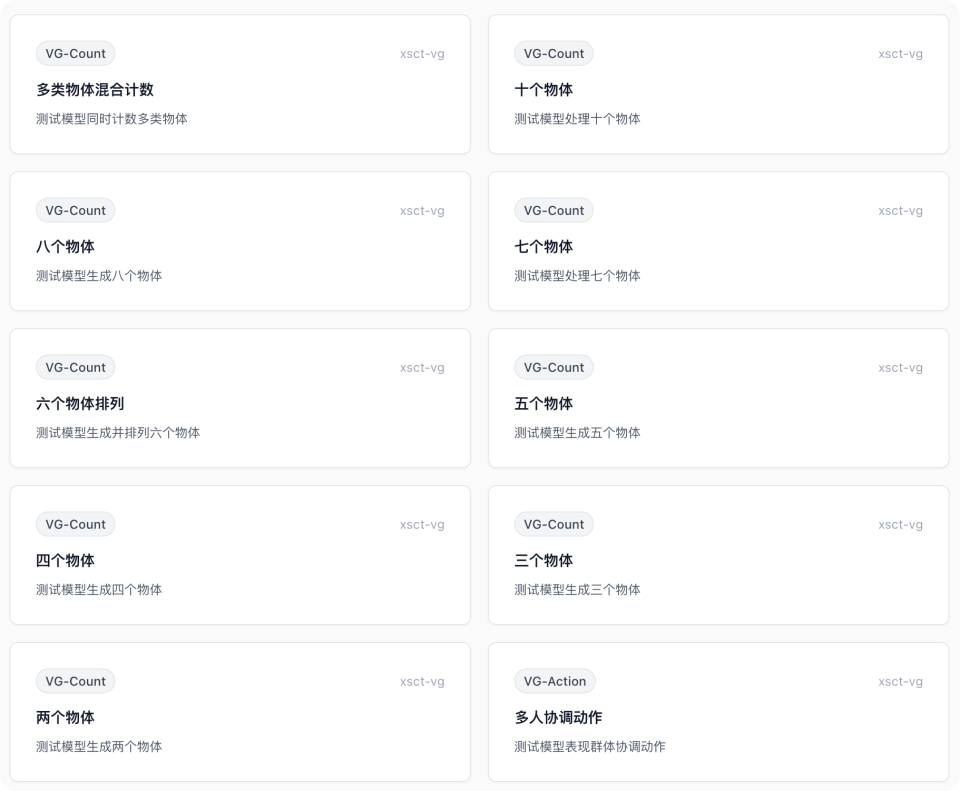The image size is (960, 791).
Task: Click the VG-Count badge on 三个物体 card
Action: tap(553, 524)
